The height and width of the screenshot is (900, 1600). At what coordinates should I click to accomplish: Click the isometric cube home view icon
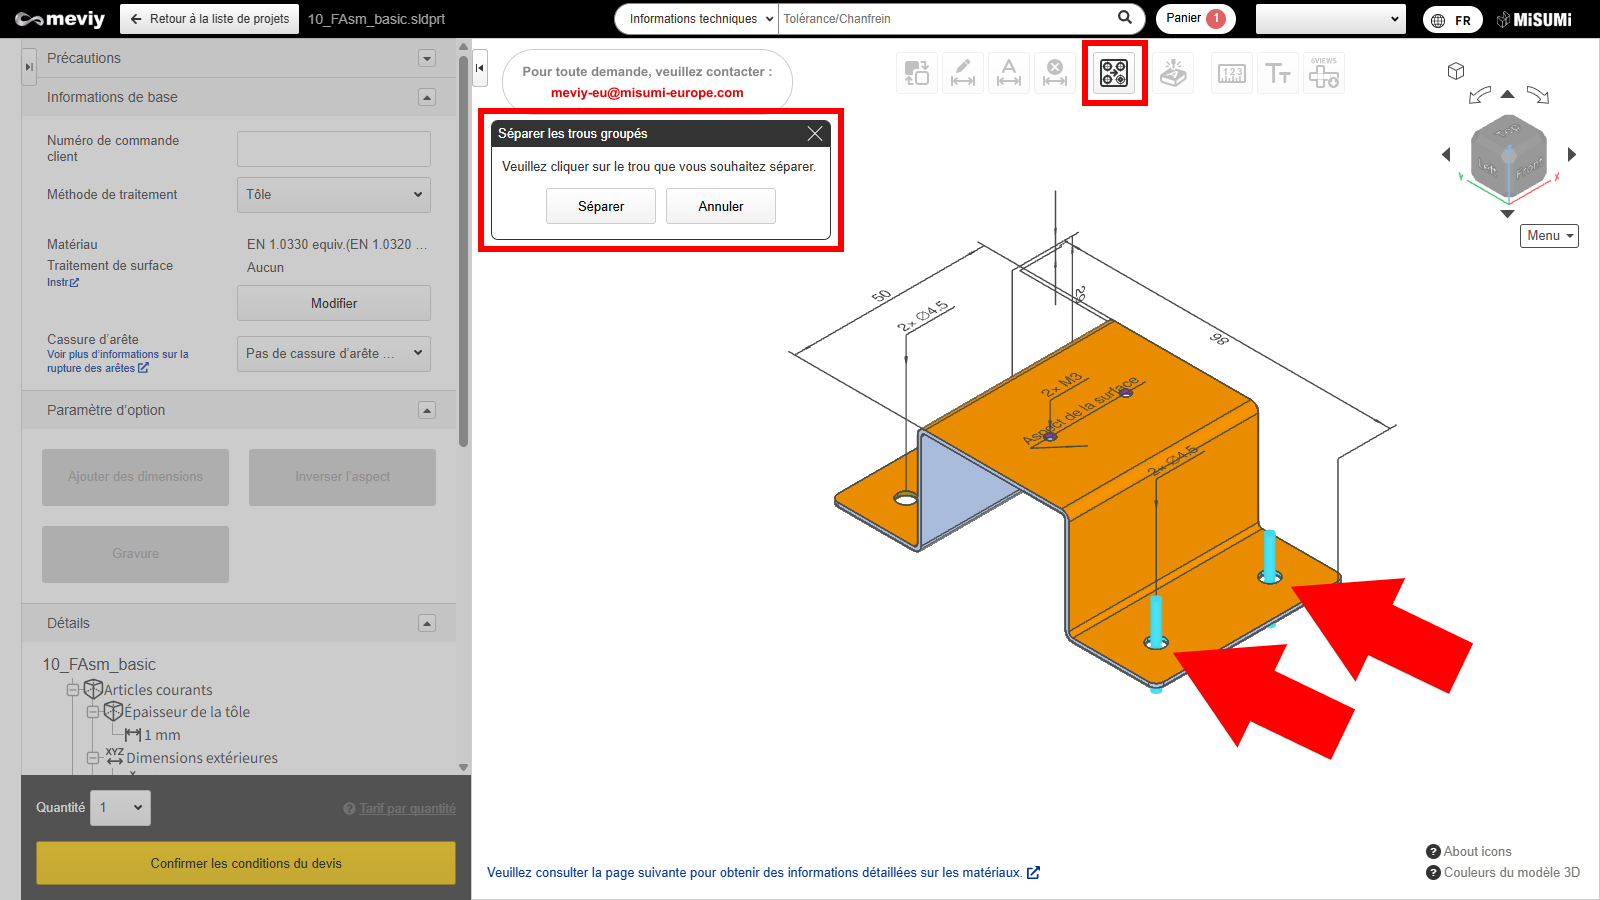pos(1456,71)
